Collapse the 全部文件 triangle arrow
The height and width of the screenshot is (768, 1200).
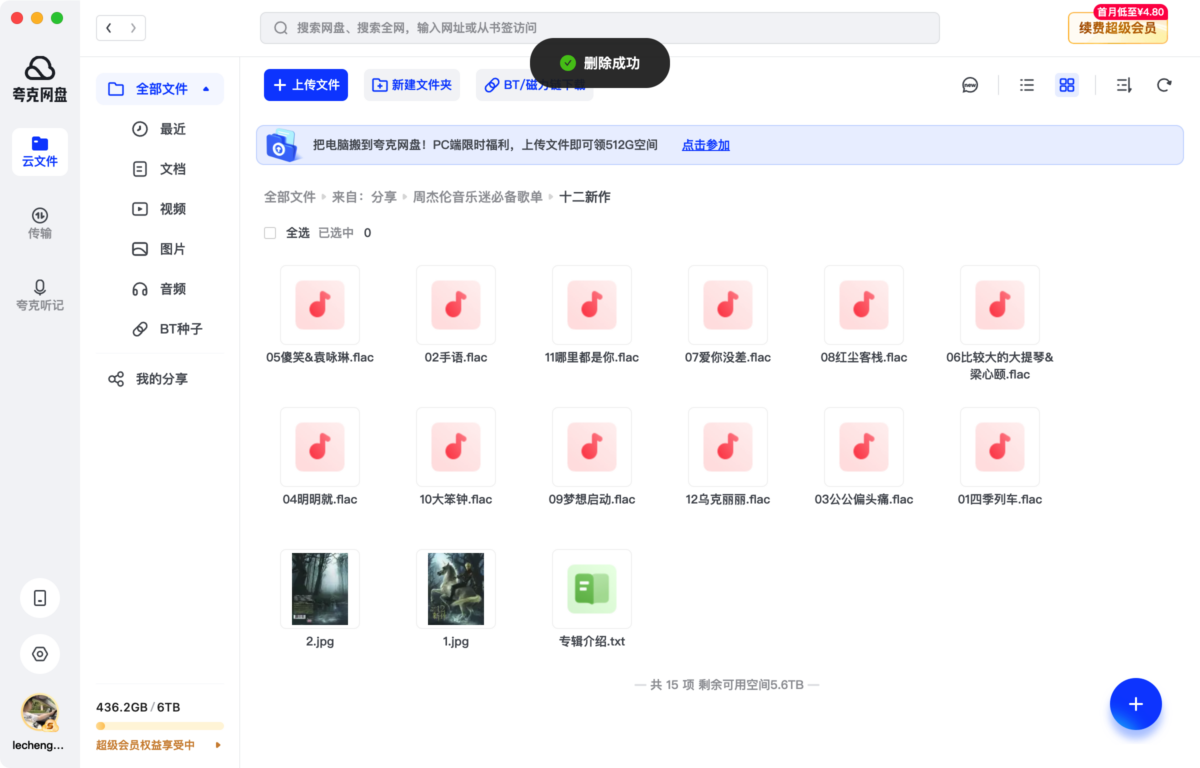point(206,89)
